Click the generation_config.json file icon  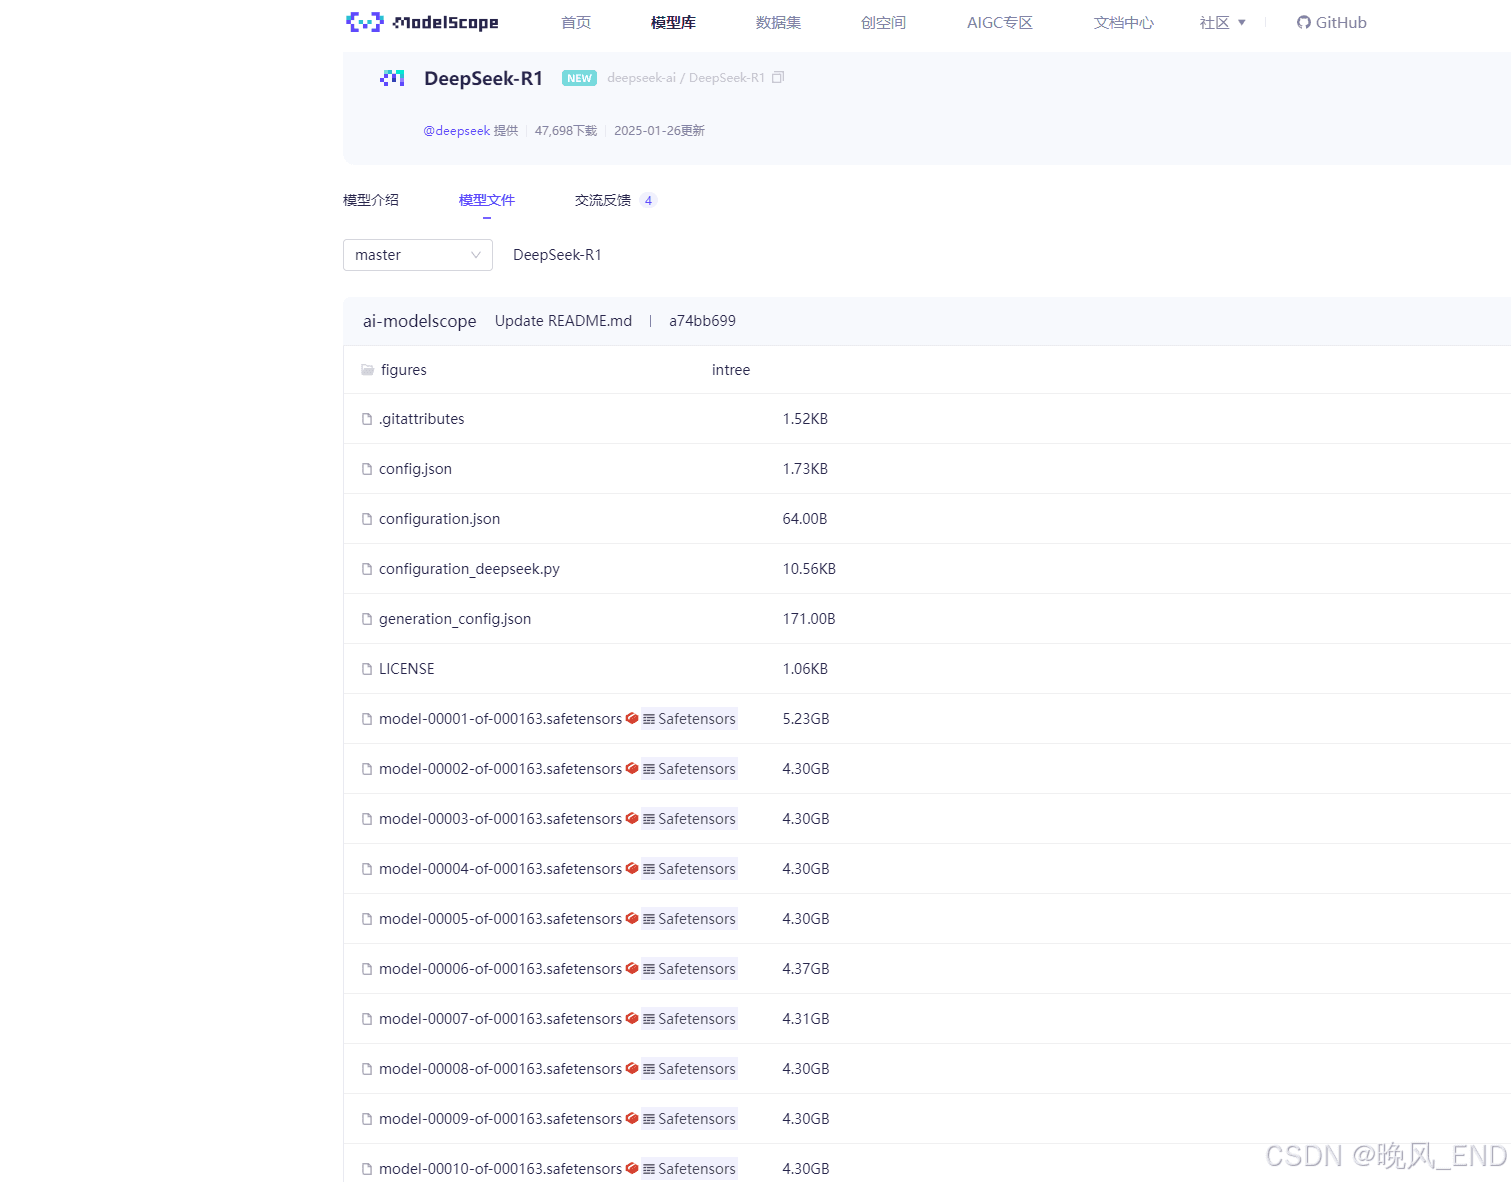point(367,619)
